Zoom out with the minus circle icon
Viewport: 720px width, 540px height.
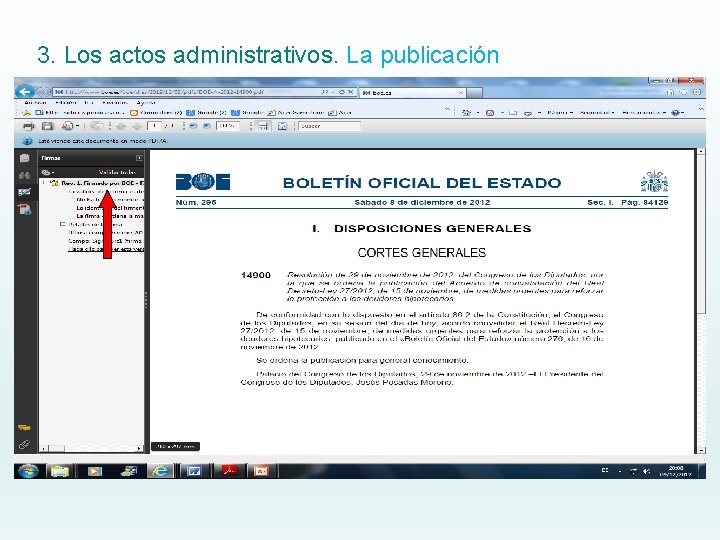(x=193, y=126)
